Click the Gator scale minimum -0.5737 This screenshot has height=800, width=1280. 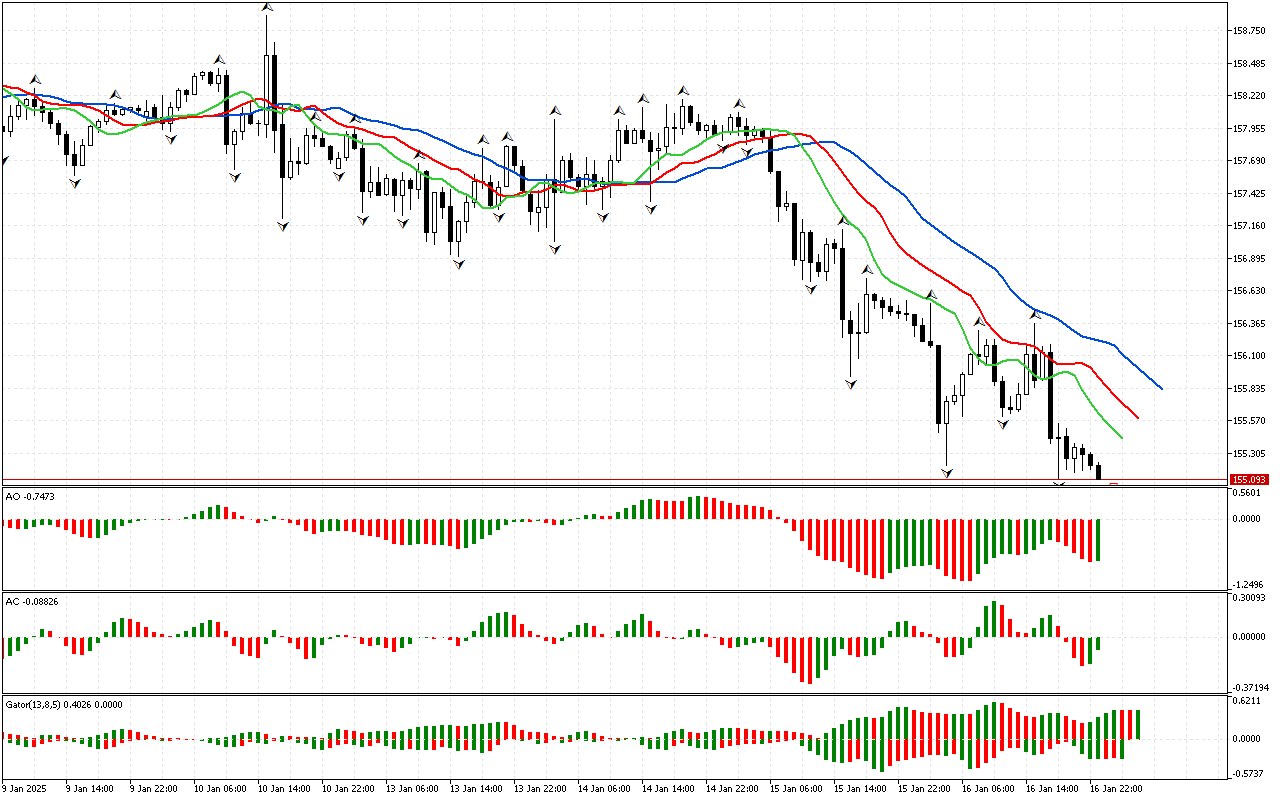coord(1248,773)
